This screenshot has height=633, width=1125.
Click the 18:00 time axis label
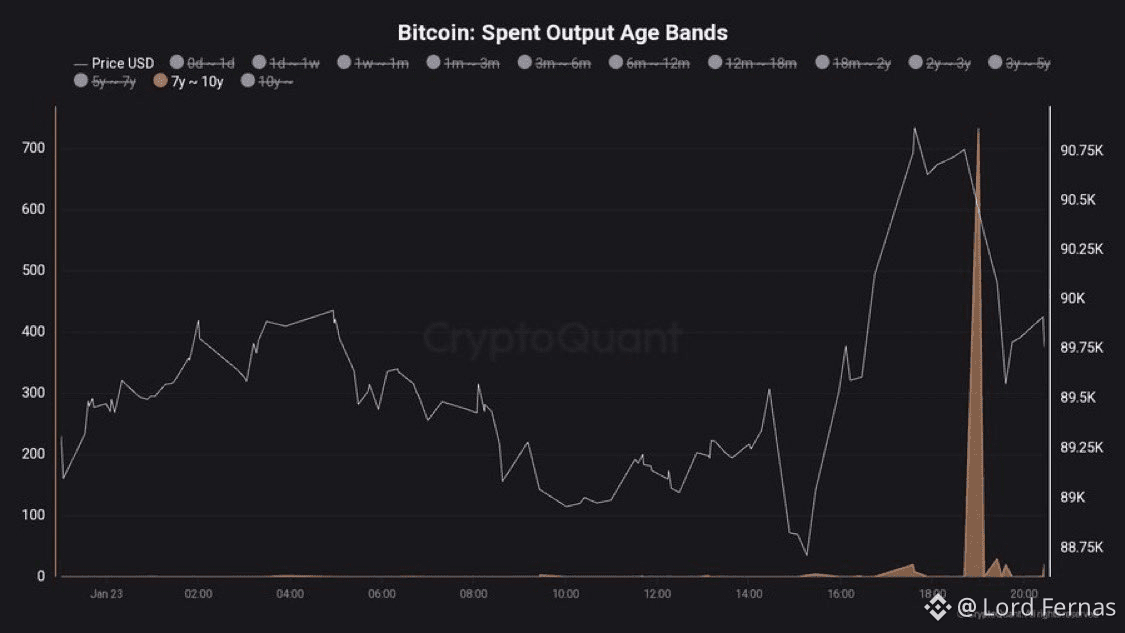pos(932,594)
